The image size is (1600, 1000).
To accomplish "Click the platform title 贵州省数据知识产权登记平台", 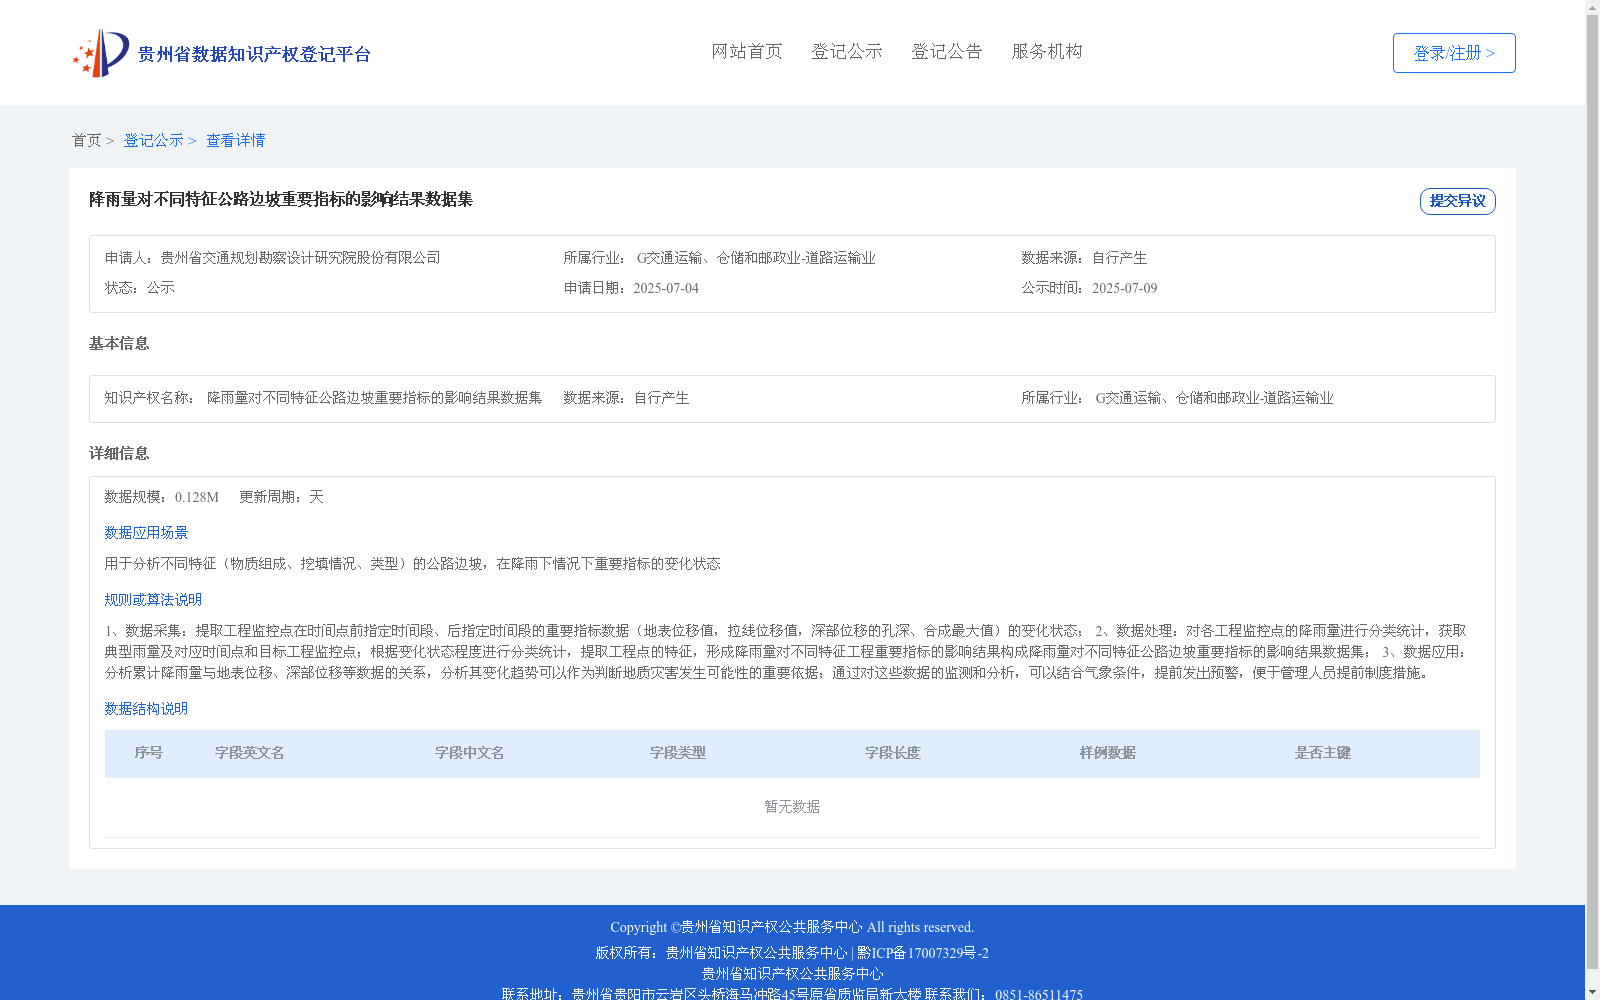I will (x=254, y=54).
